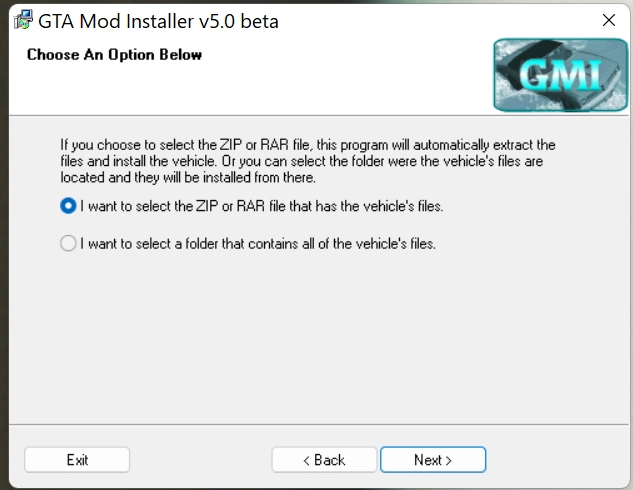633x490 pixels.
Task: Click the 'I want to select the ZIP or RAR file' label
Action: point(261,207)
